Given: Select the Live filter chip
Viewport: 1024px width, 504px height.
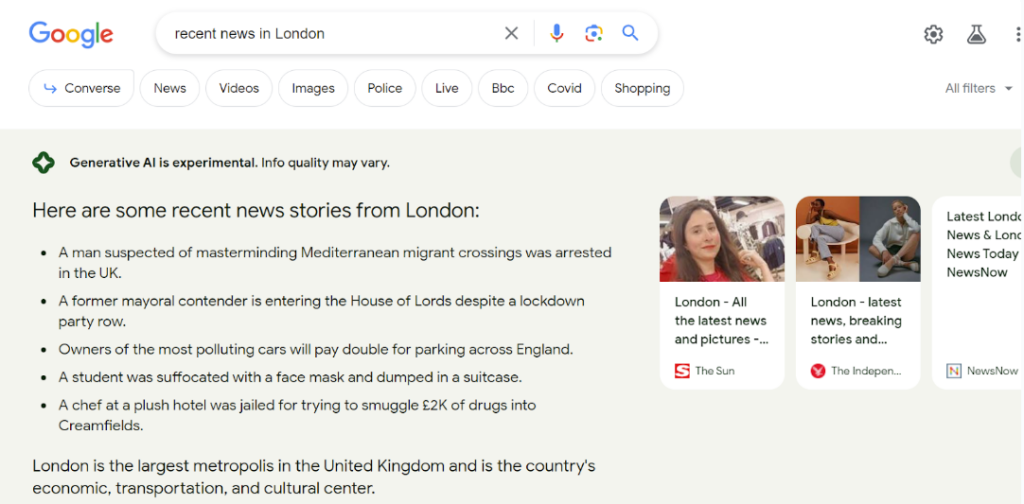Looking at the screenshot, I should tap(447, 88).
